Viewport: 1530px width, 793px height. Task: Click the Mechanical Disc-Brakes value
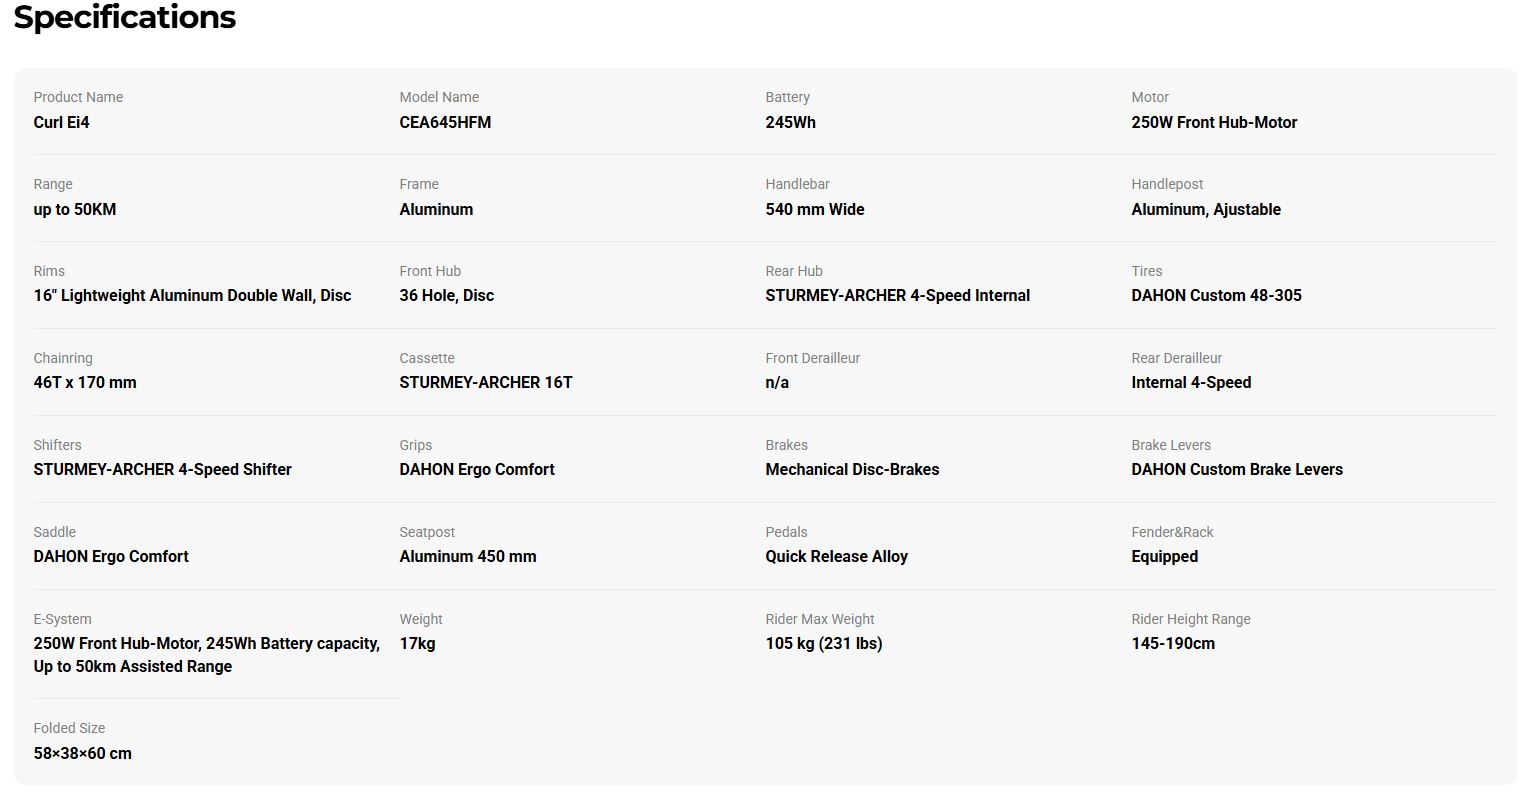coord(852,469)
